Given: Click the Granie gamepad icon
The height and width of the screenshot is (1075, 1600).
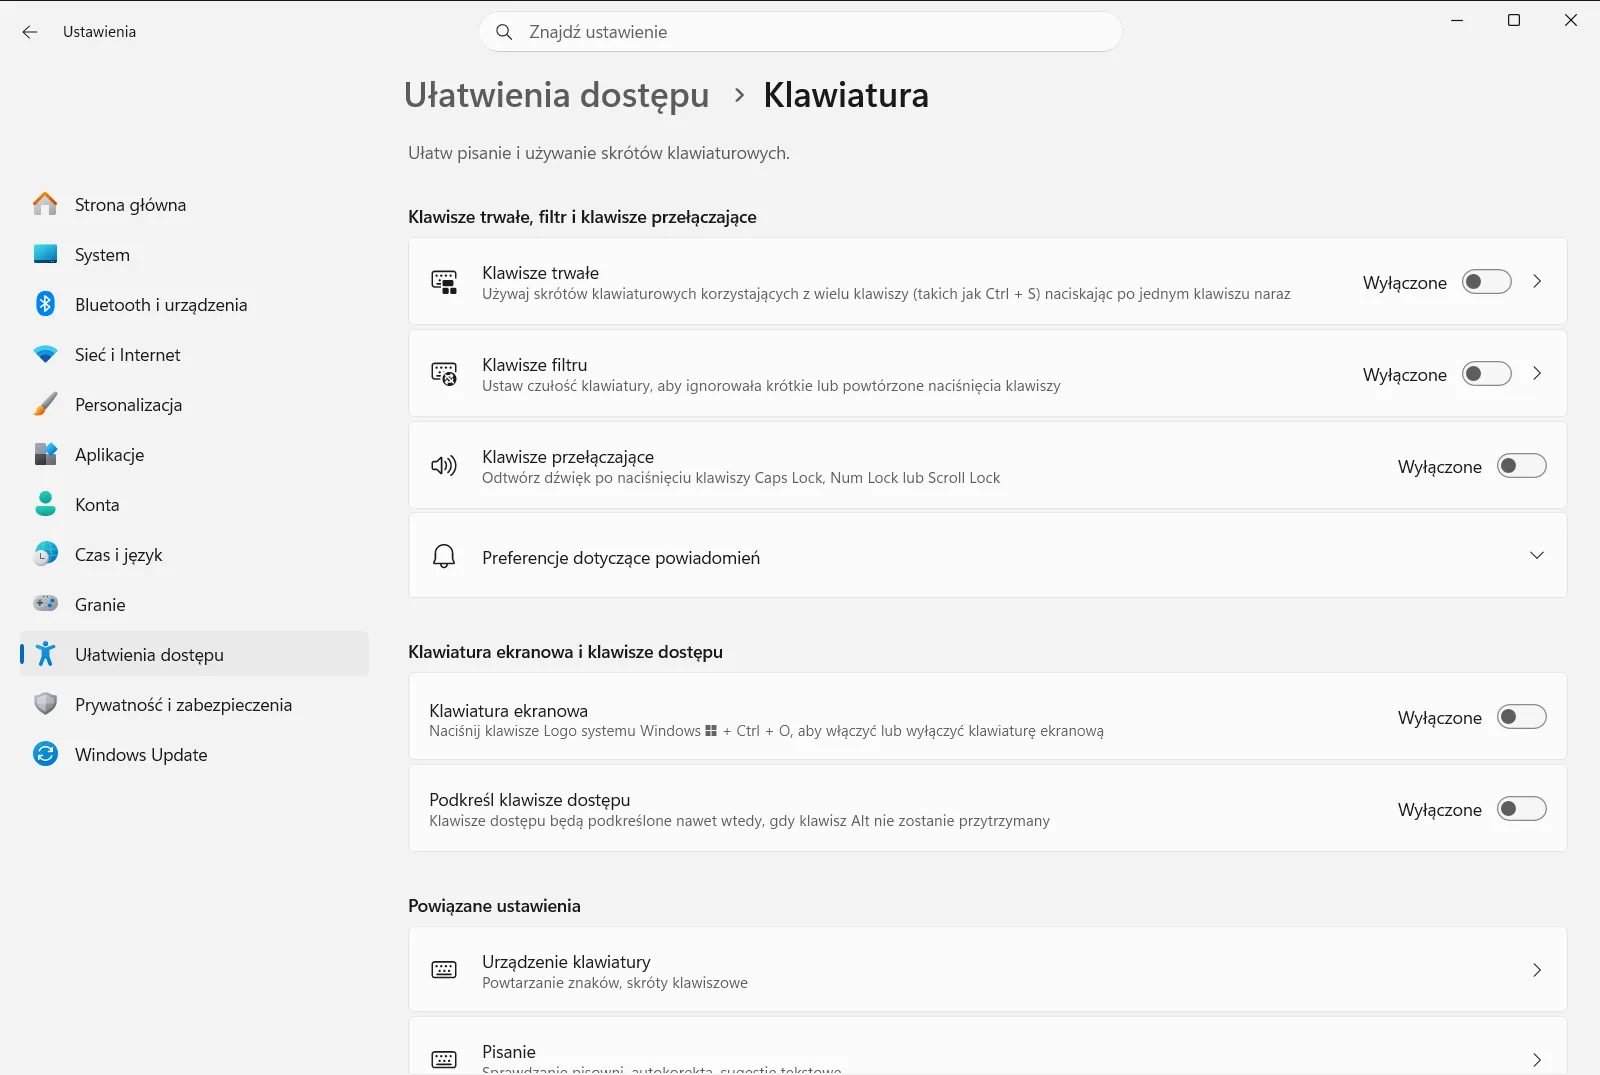Looking at the screenshot, I should pos(45,603).
